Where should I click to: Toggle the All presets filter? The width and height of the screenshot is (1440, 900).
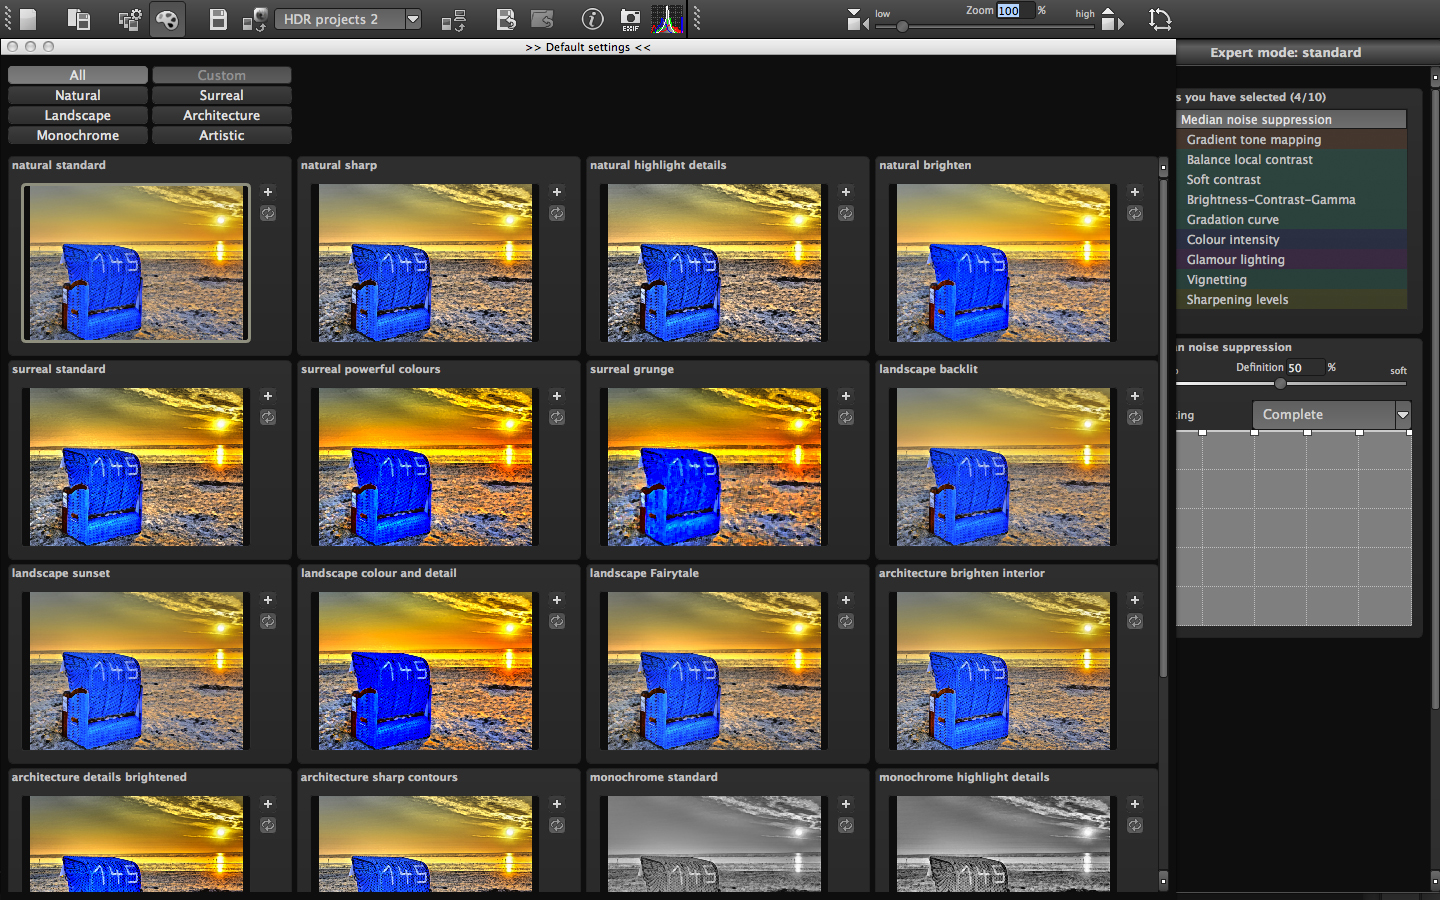tap(78, 75)
